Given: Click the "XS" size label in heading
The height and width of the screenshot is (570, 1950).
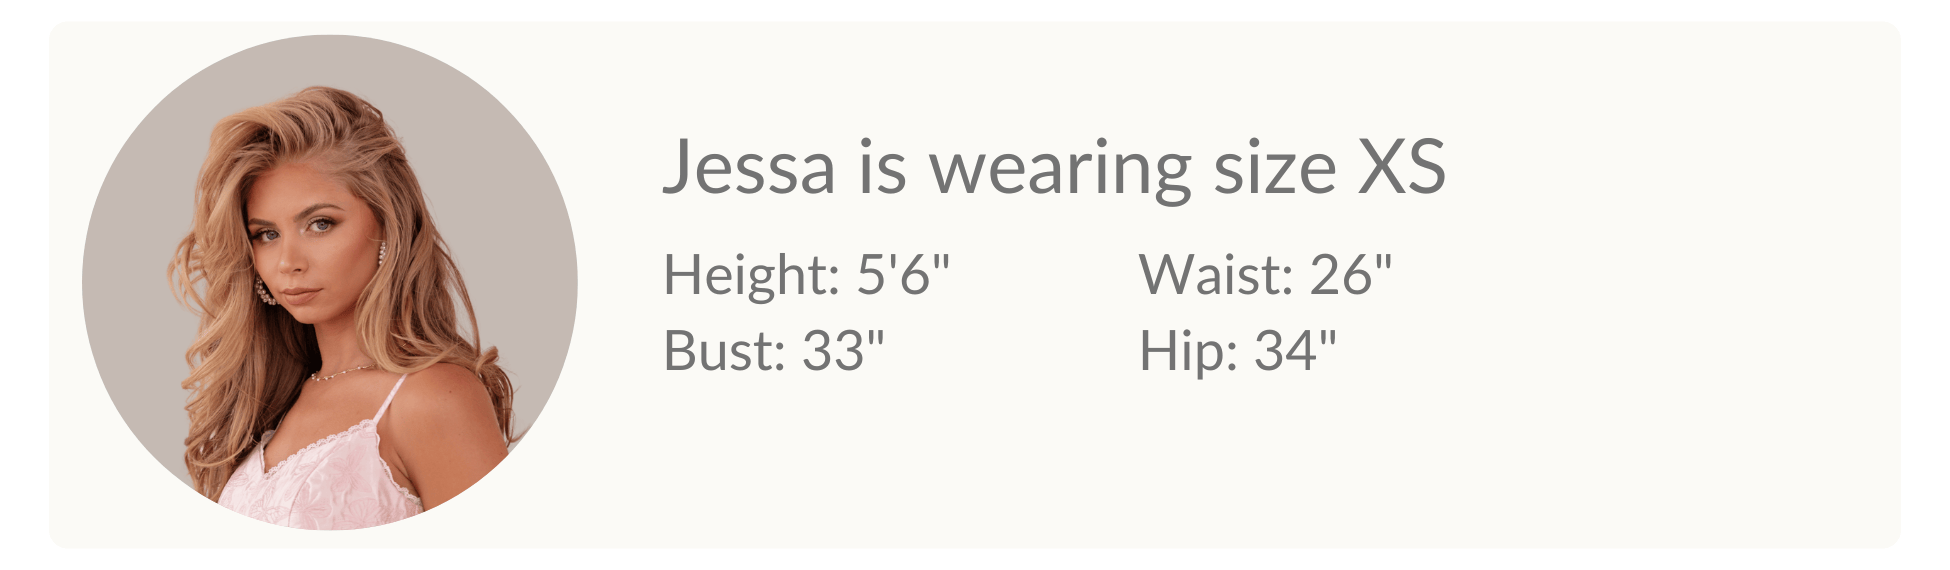Looking at the screenshot, I should [x=1400, y=167].
